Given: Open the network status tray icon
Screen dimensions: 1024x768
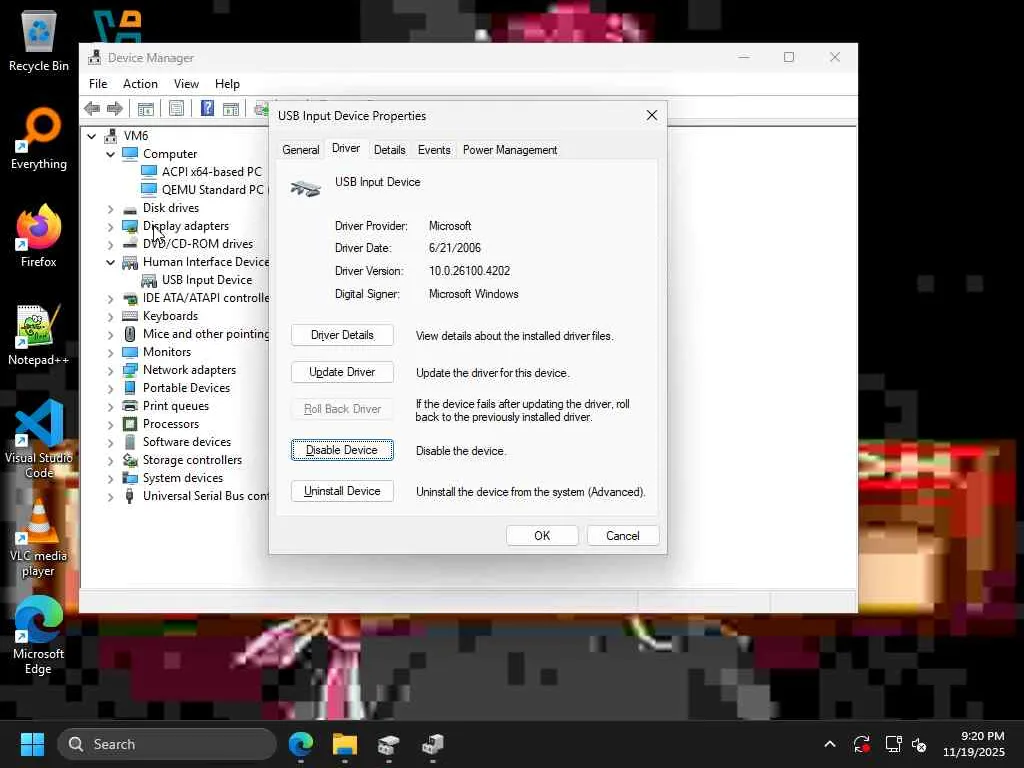Looking at the screenshot, I should click(x=893, y=744).
